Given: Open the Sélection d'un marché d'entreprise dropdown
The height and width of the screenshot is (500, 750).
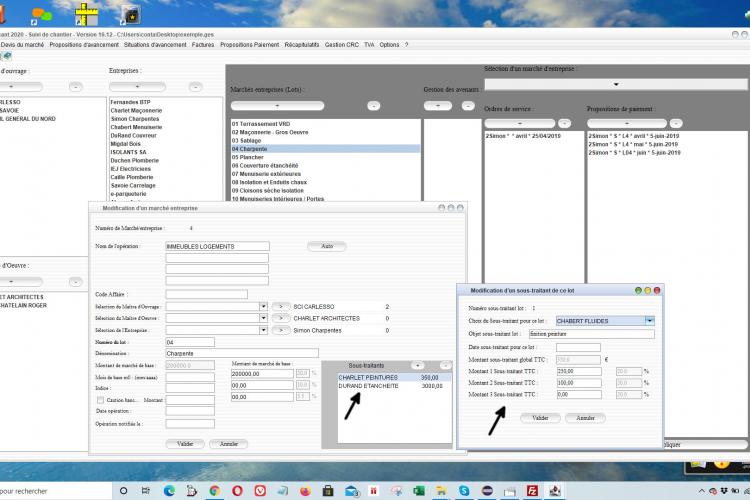Looking at the screenshot, I should (x=616, y=84).
